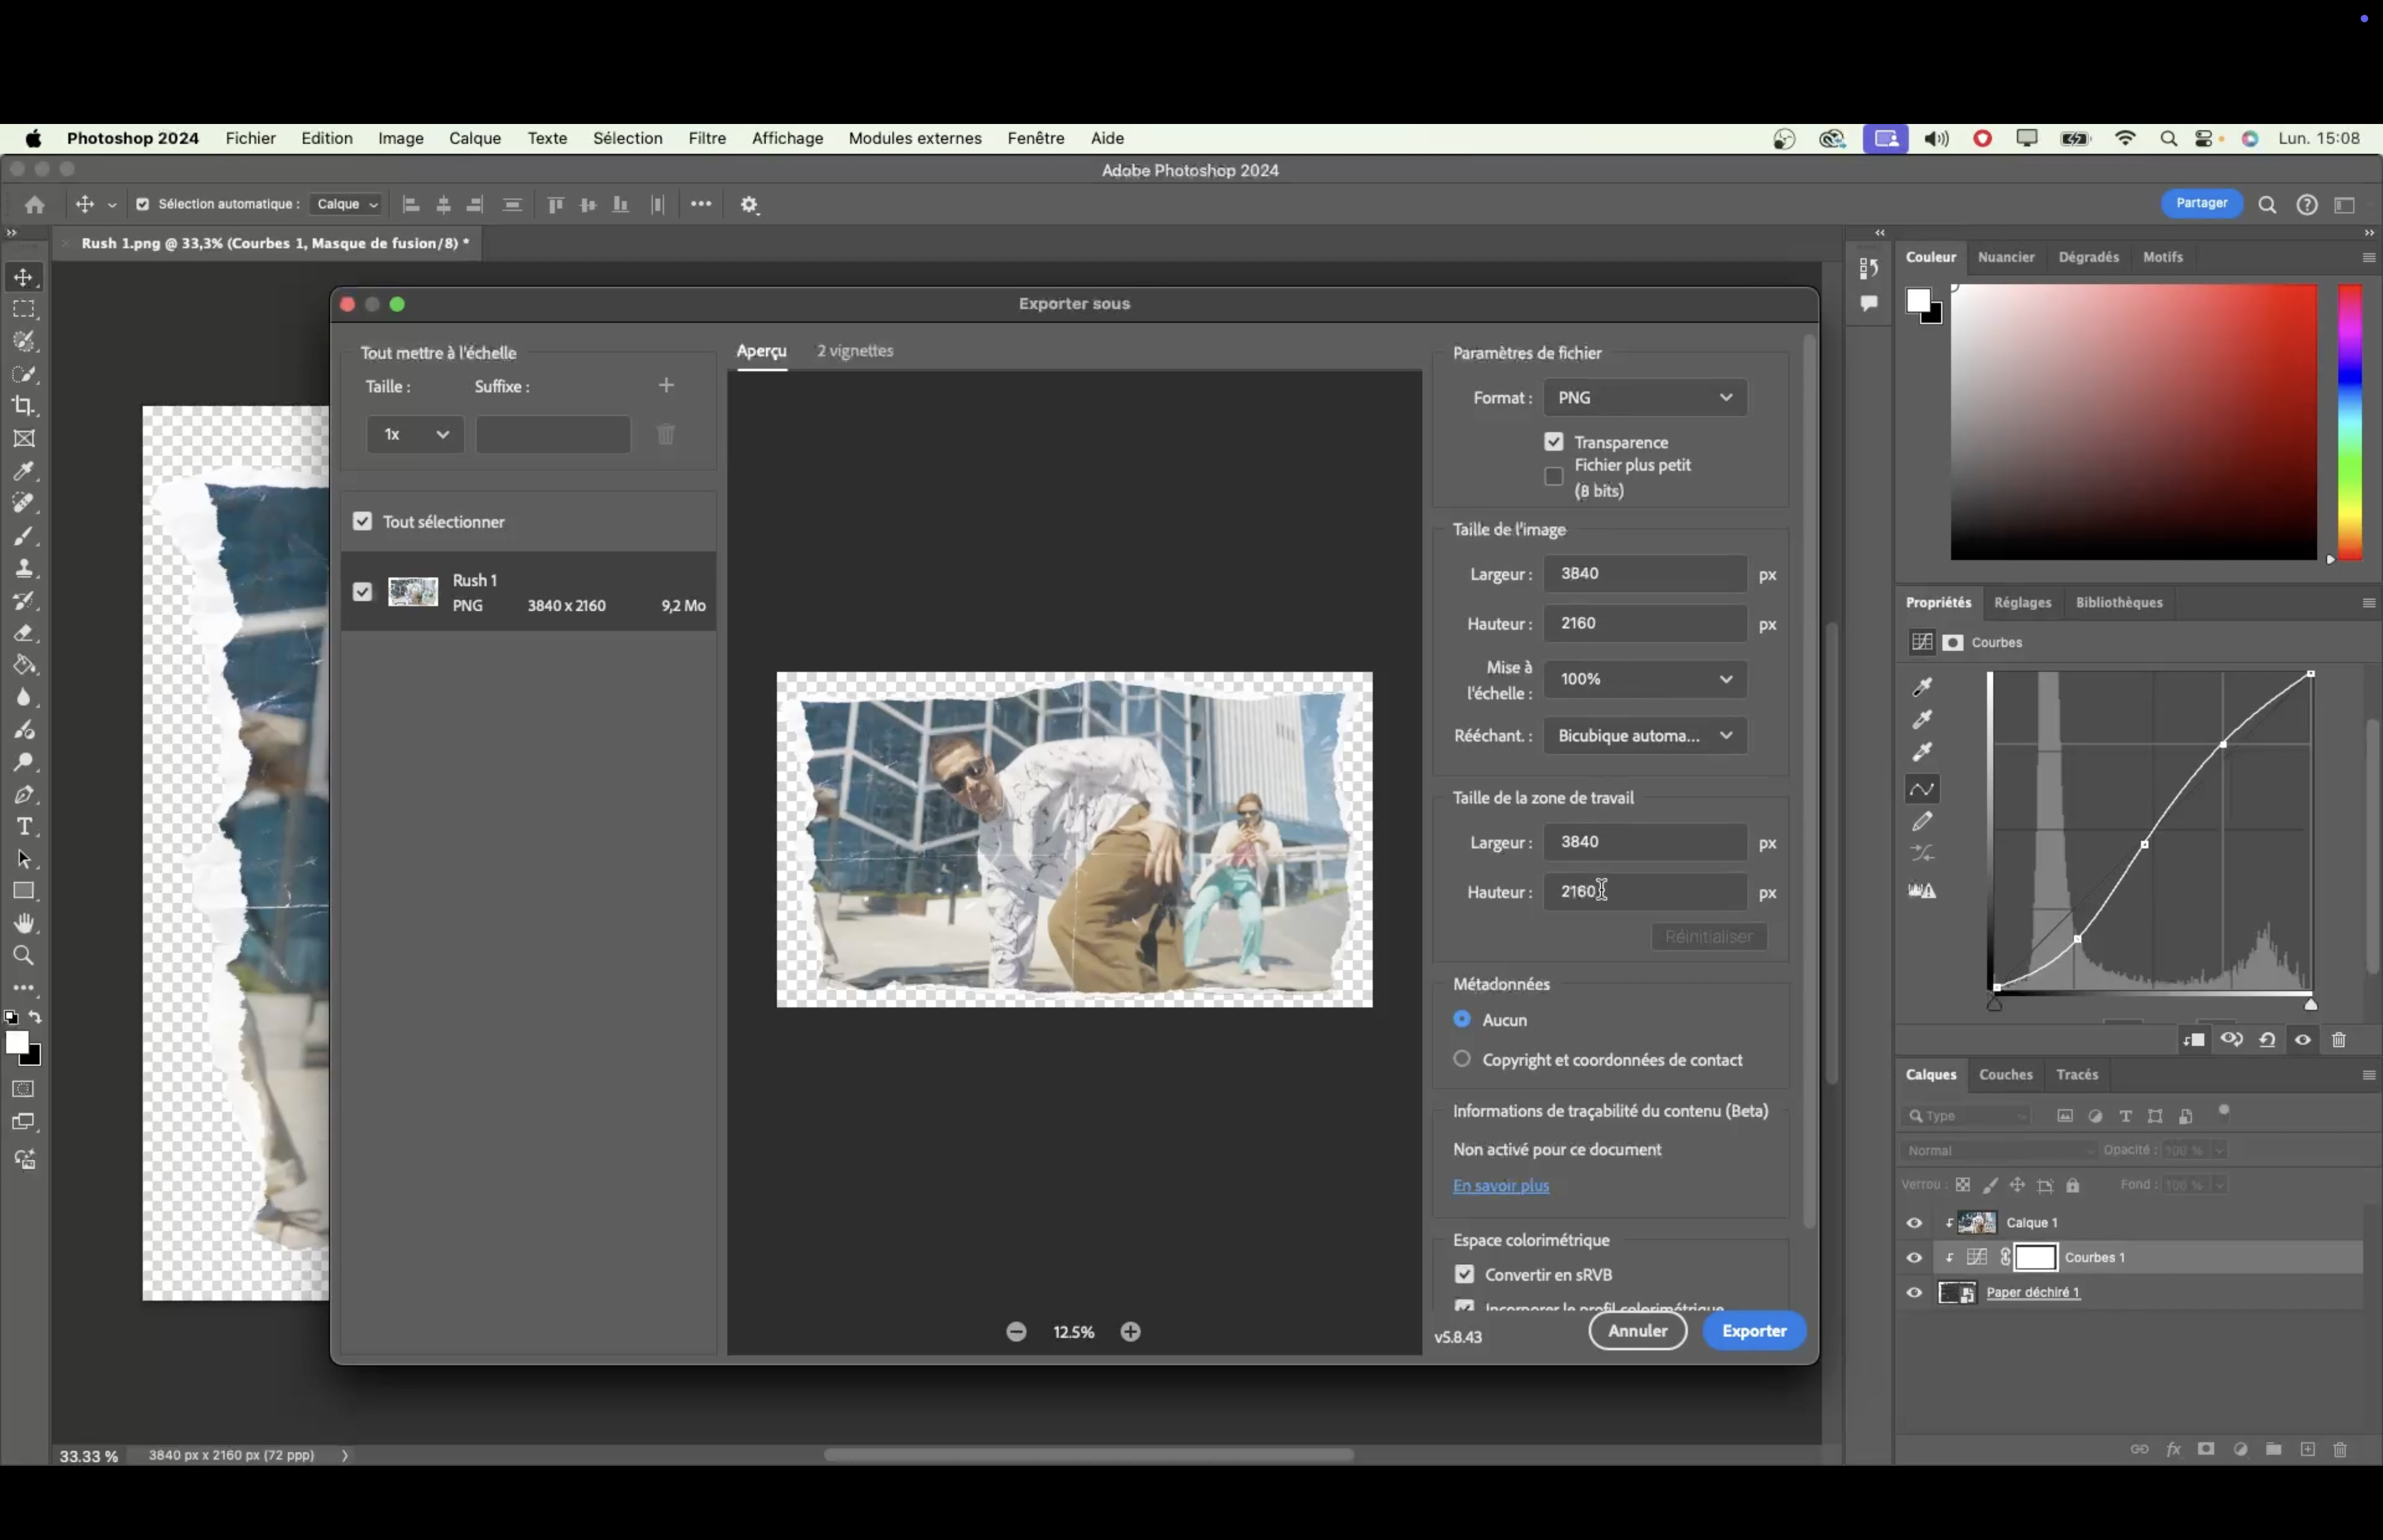Select the Zoom magnifier tool

click(x=24, y=956)
